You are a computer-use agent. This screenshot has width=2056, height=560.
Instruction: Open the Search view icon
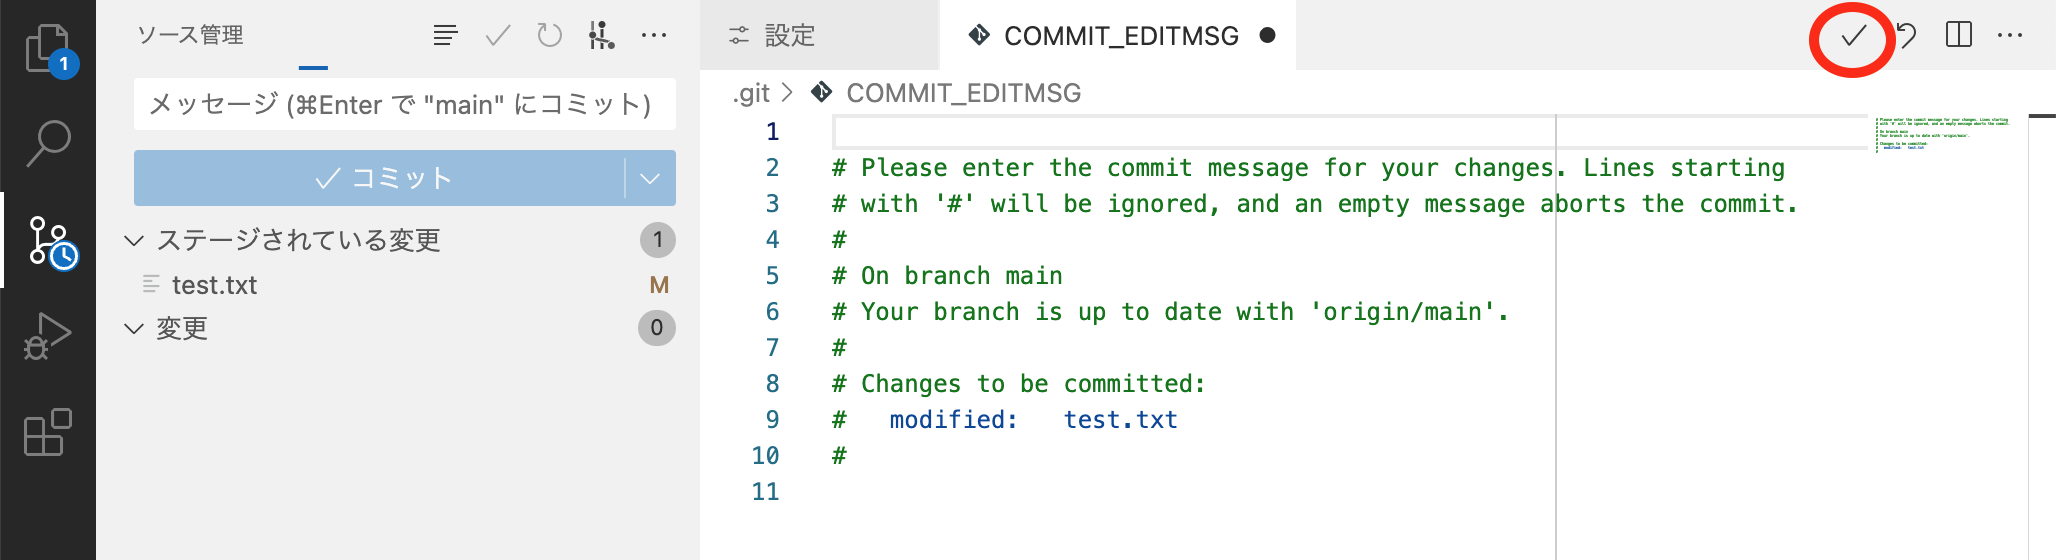point(48,143)
